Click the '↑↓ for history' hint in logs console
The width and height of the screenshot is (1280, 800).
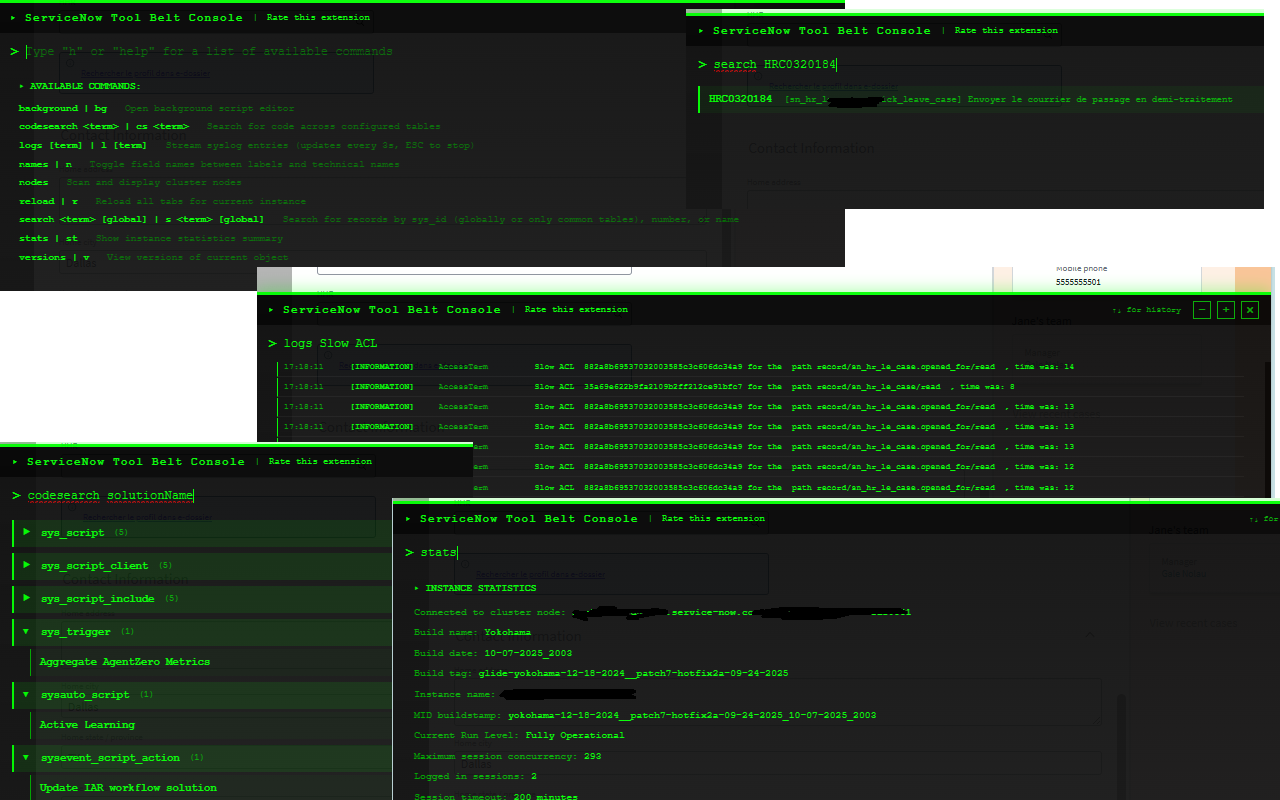(x=1146, y=310)
